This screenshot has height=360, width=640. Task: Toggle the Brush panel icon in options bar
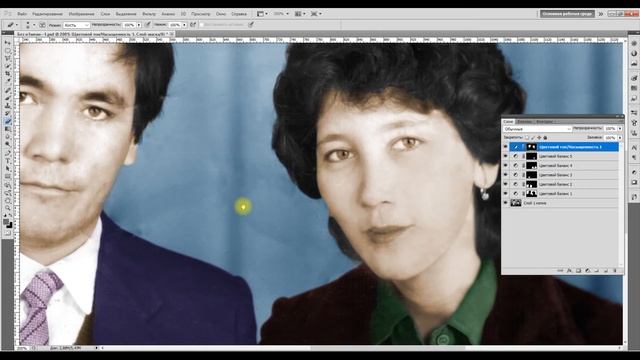tap(42, 25)
